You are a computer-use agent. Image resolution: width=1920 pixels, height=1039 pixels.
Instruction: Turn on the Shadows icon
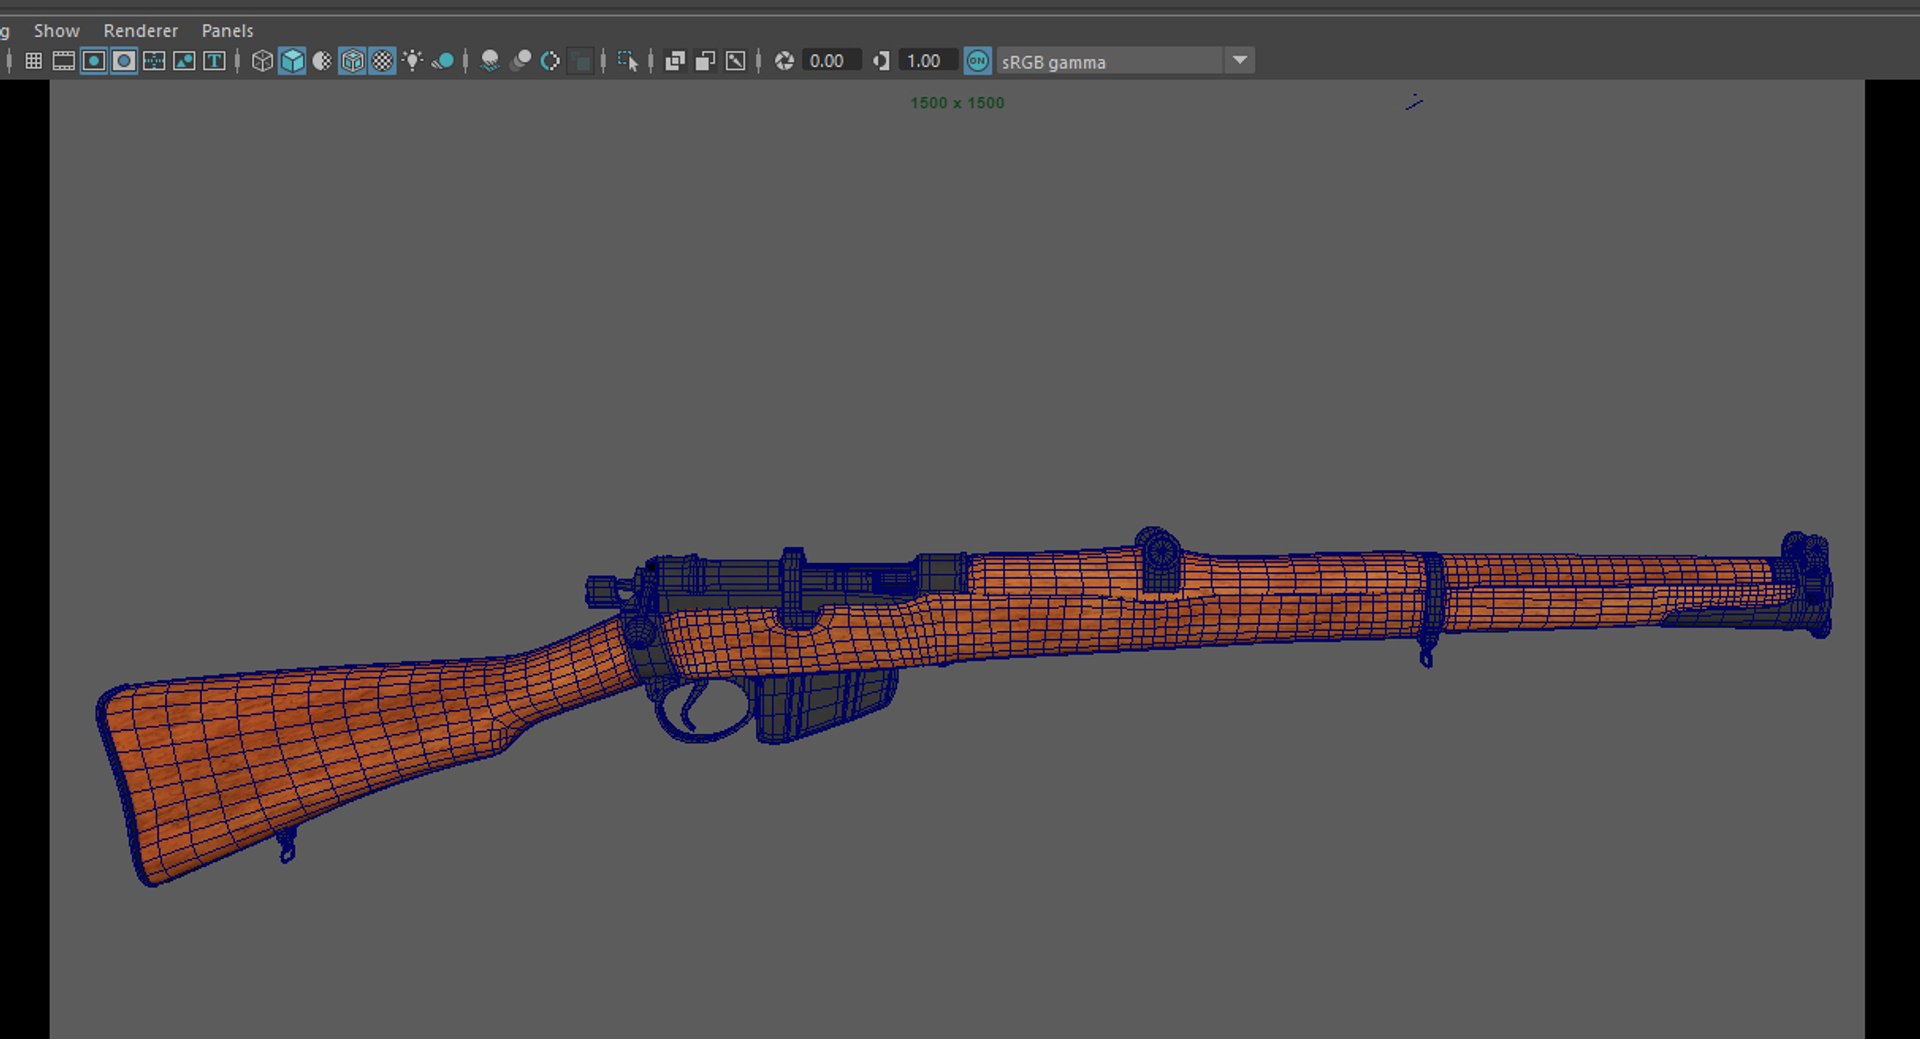tap(443, 61)
